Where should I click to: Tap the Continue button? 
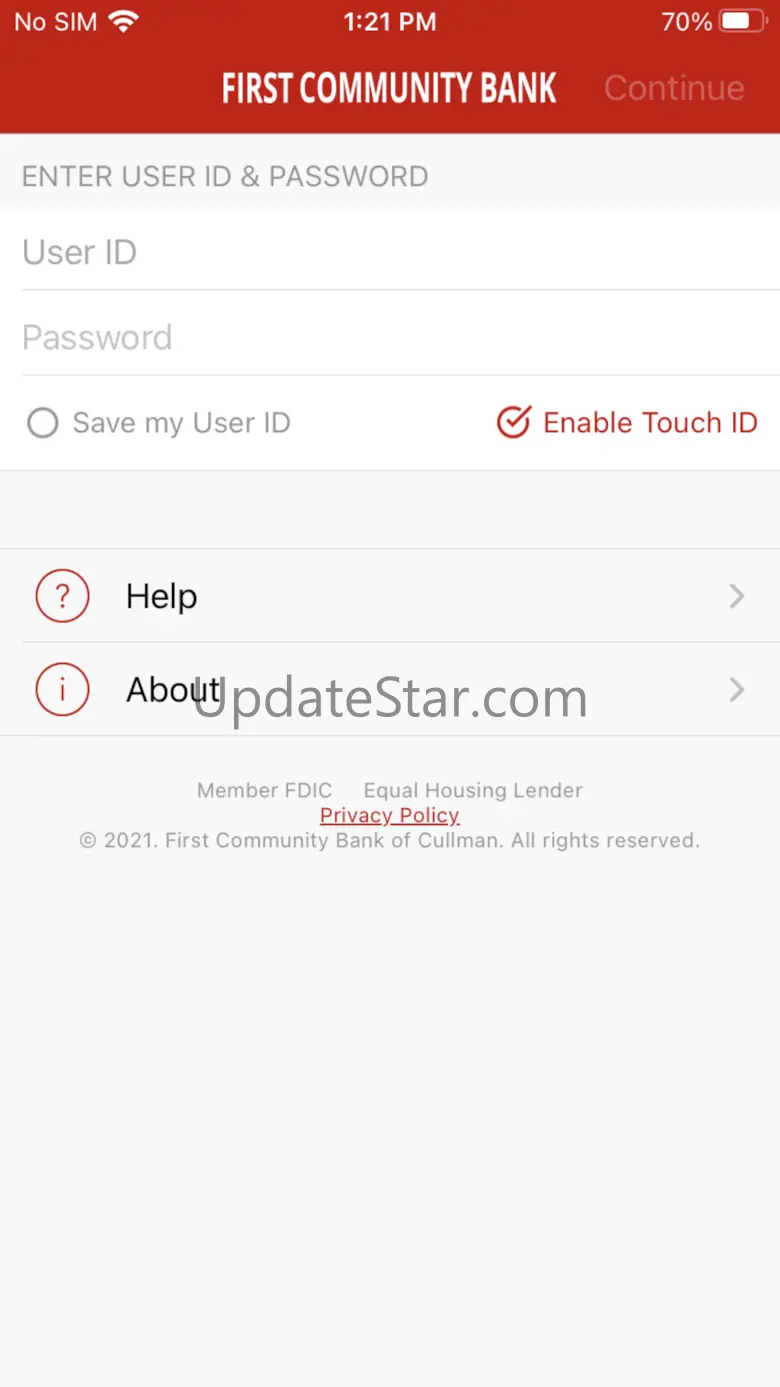tap(674, 88)
